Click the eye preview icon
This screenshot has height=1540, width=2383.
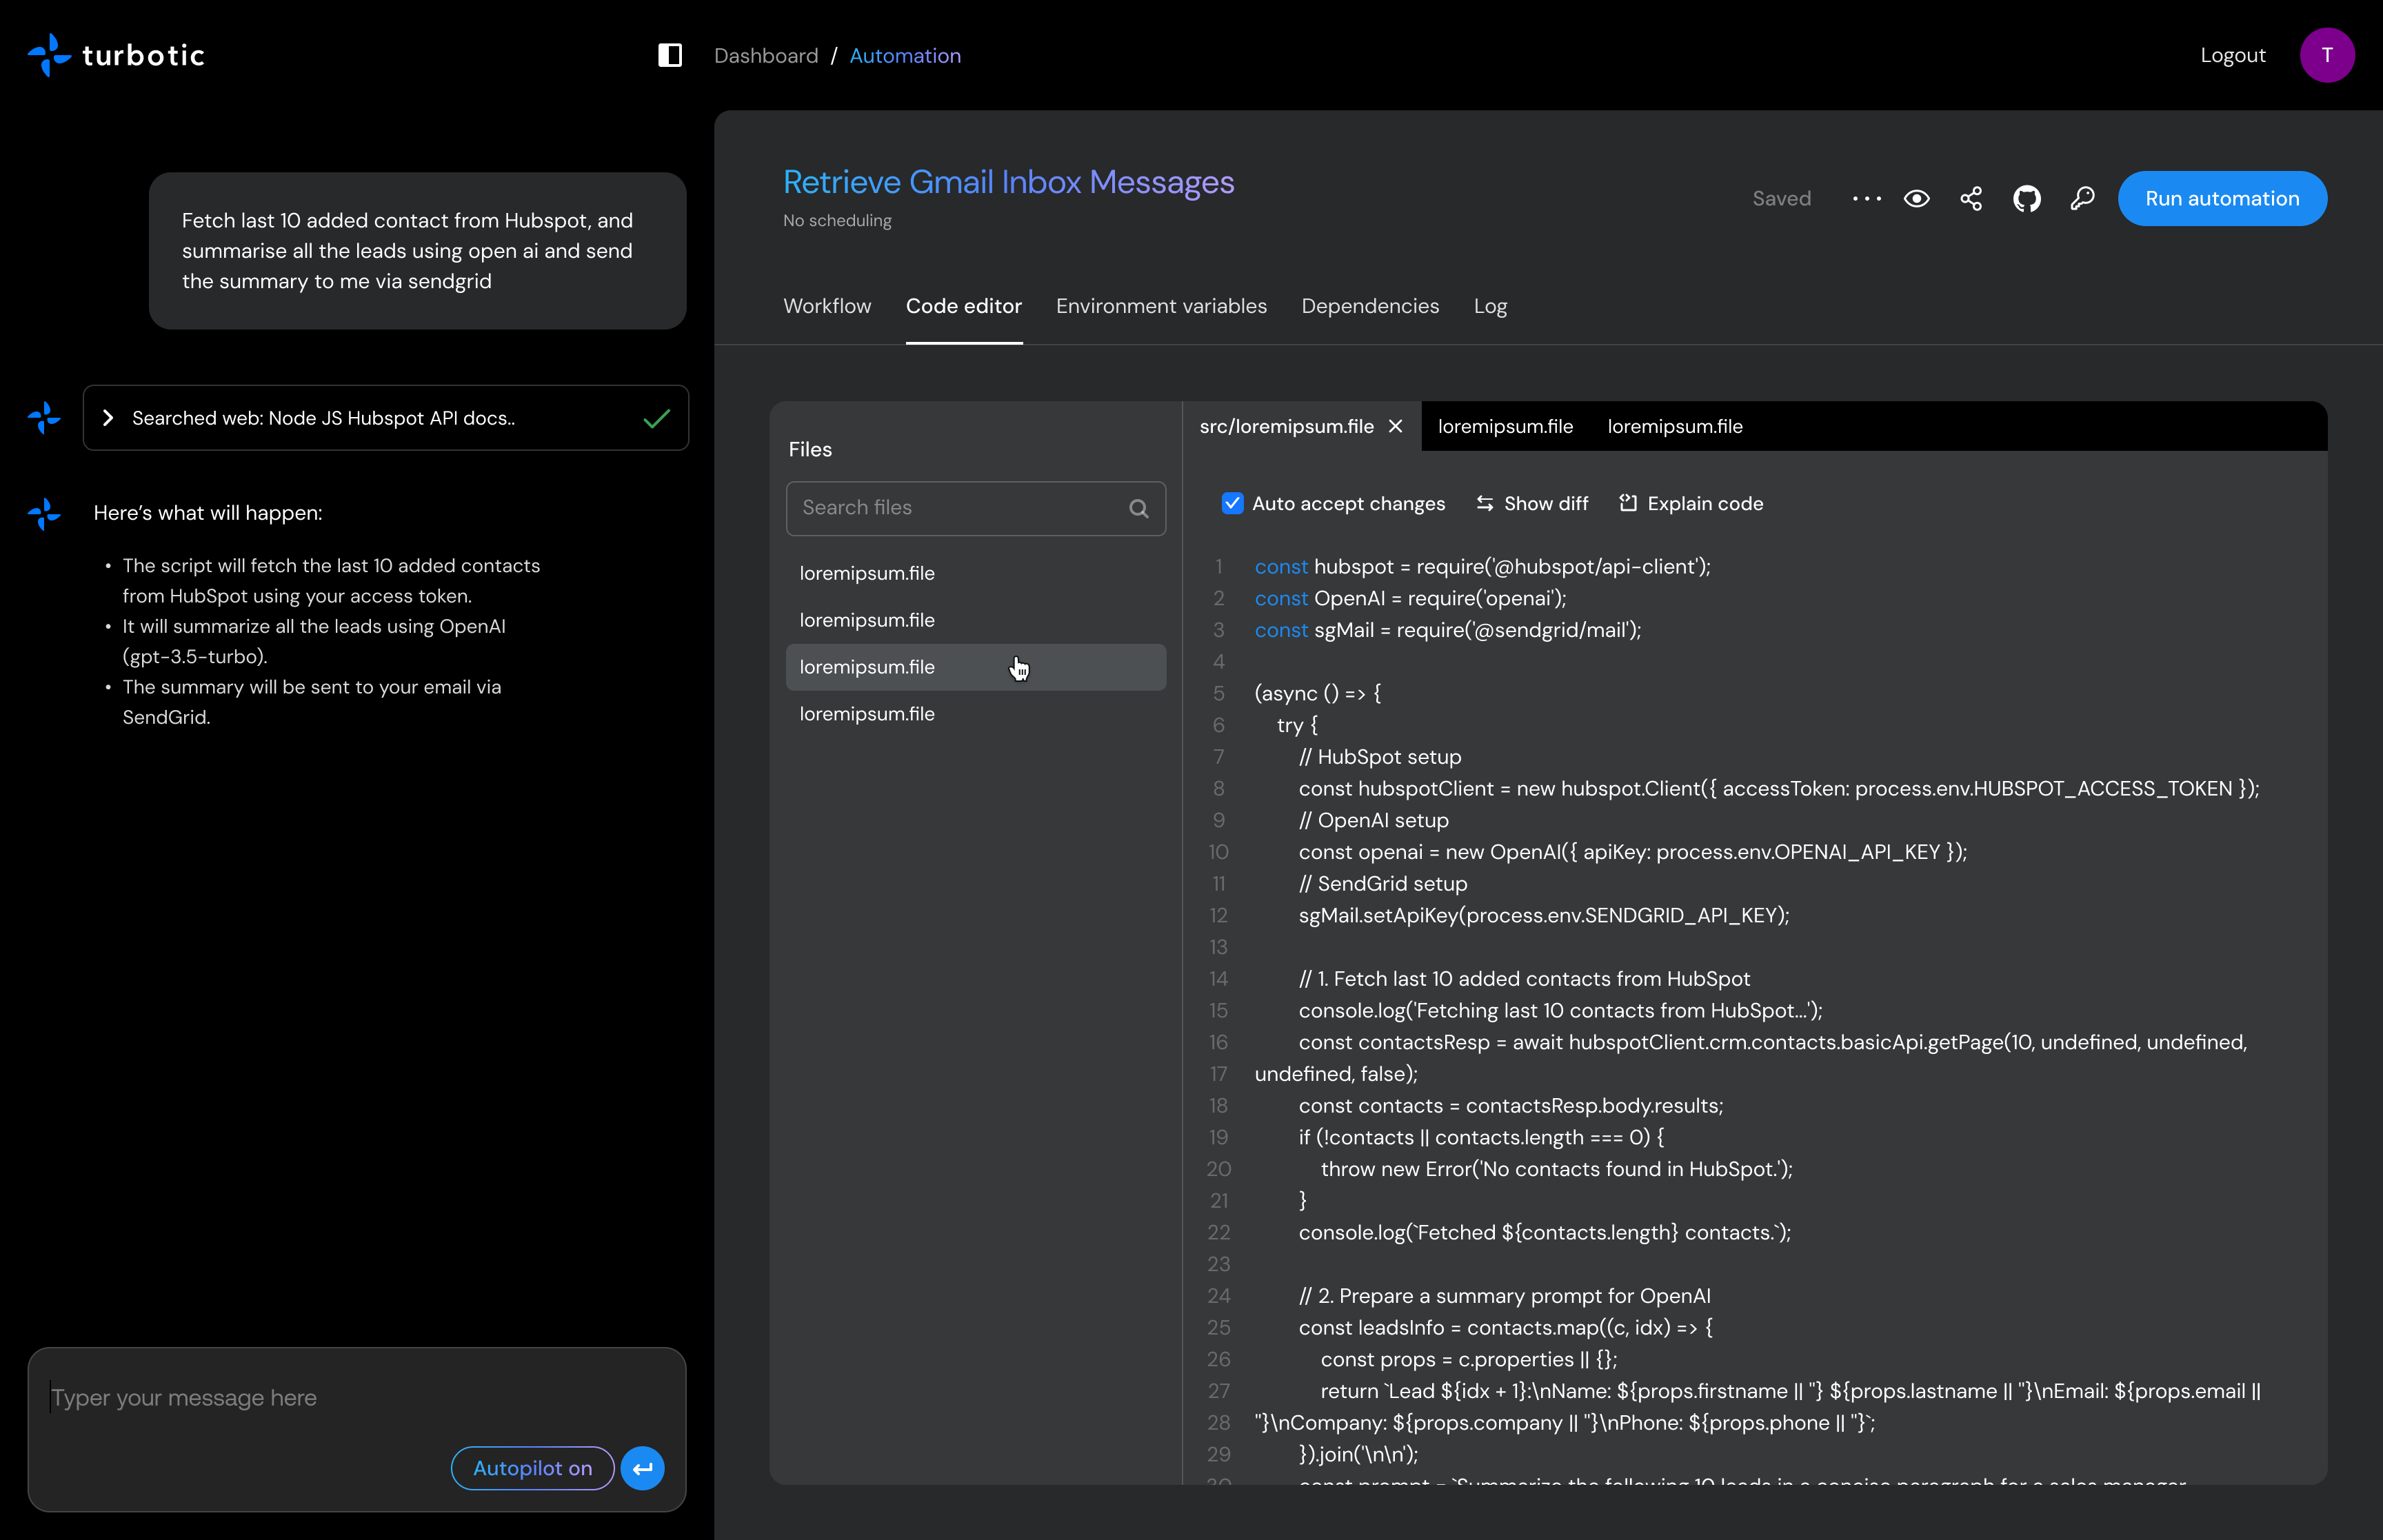pyautogui.click(x=1917, y=198)
